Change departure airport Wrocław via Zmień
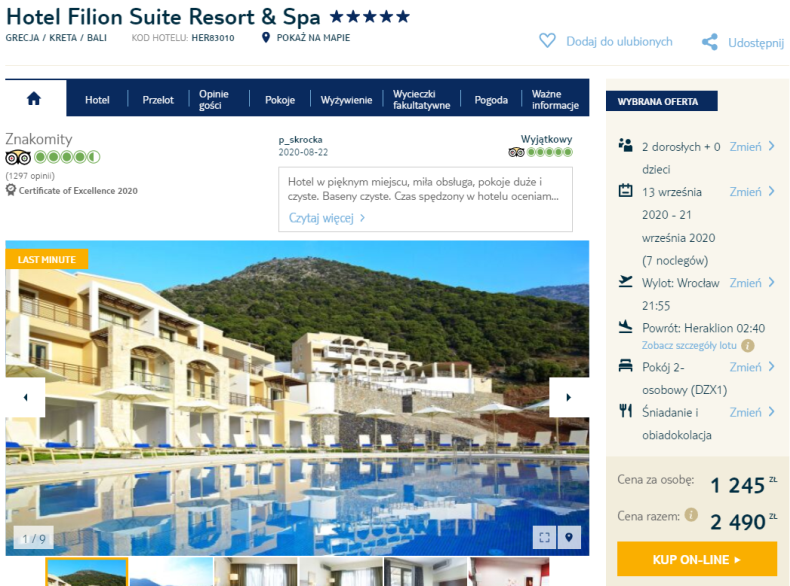This screenshot has height=586, width=790. 752,283
